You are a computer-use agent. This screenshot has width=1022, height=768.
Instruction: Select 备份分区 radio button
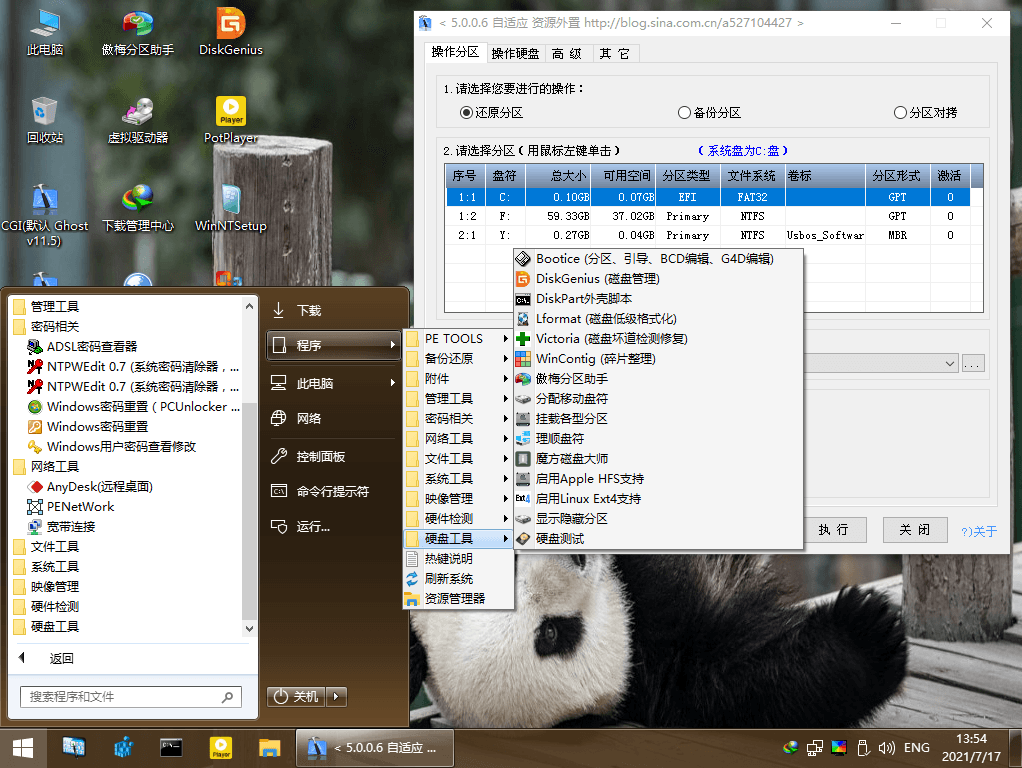point(709,113)
